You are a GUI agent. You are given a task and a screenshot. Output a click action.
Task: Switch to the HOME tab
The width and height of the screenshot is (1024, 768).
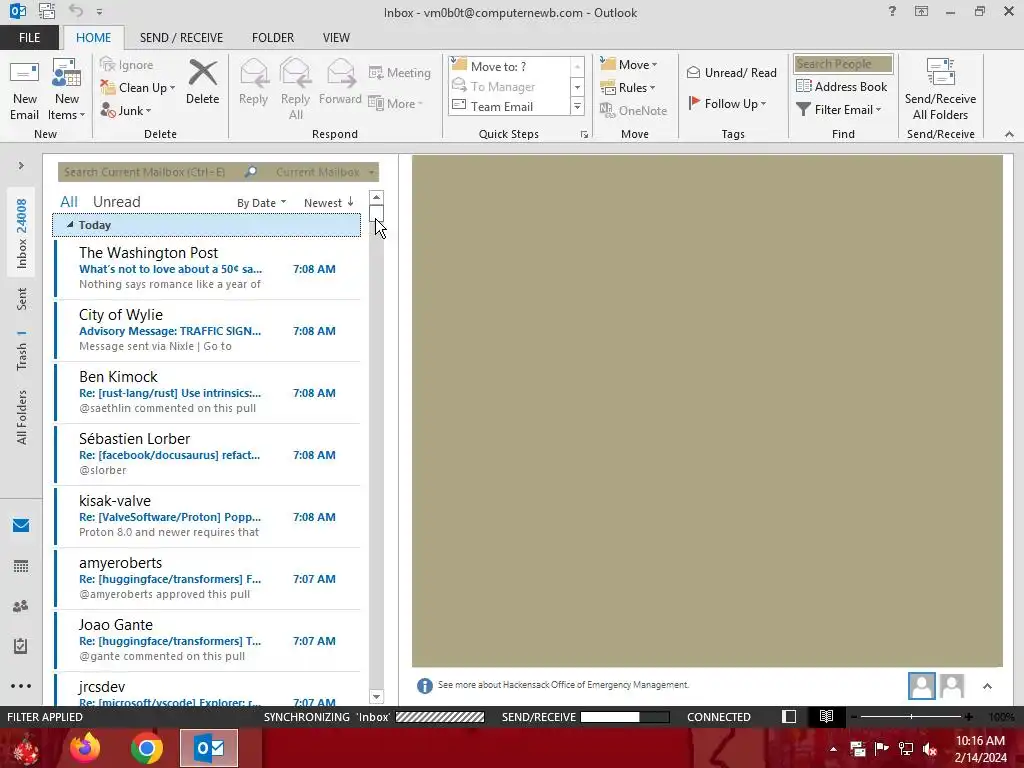coord(93,38)
